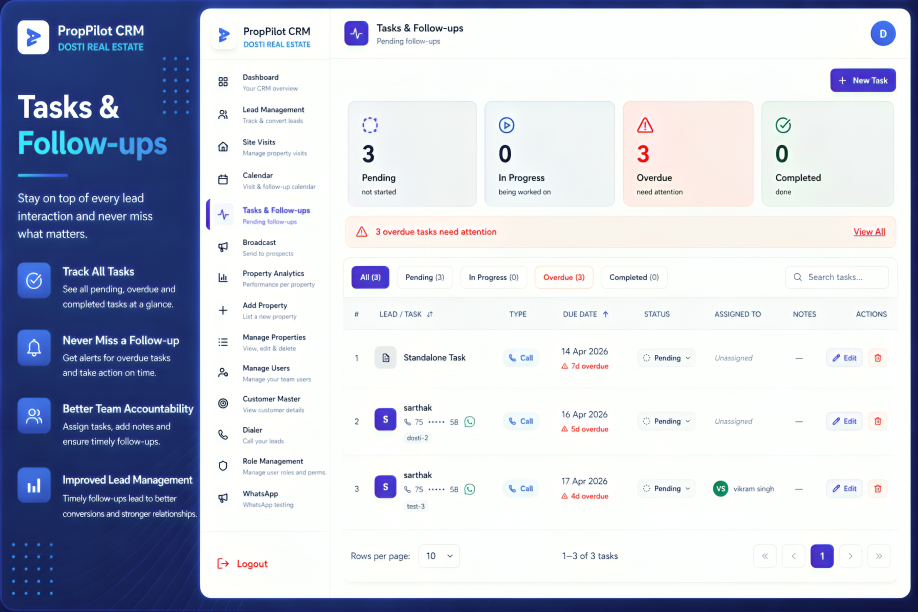Go to previous page of tasks

[x=793, y=556]
